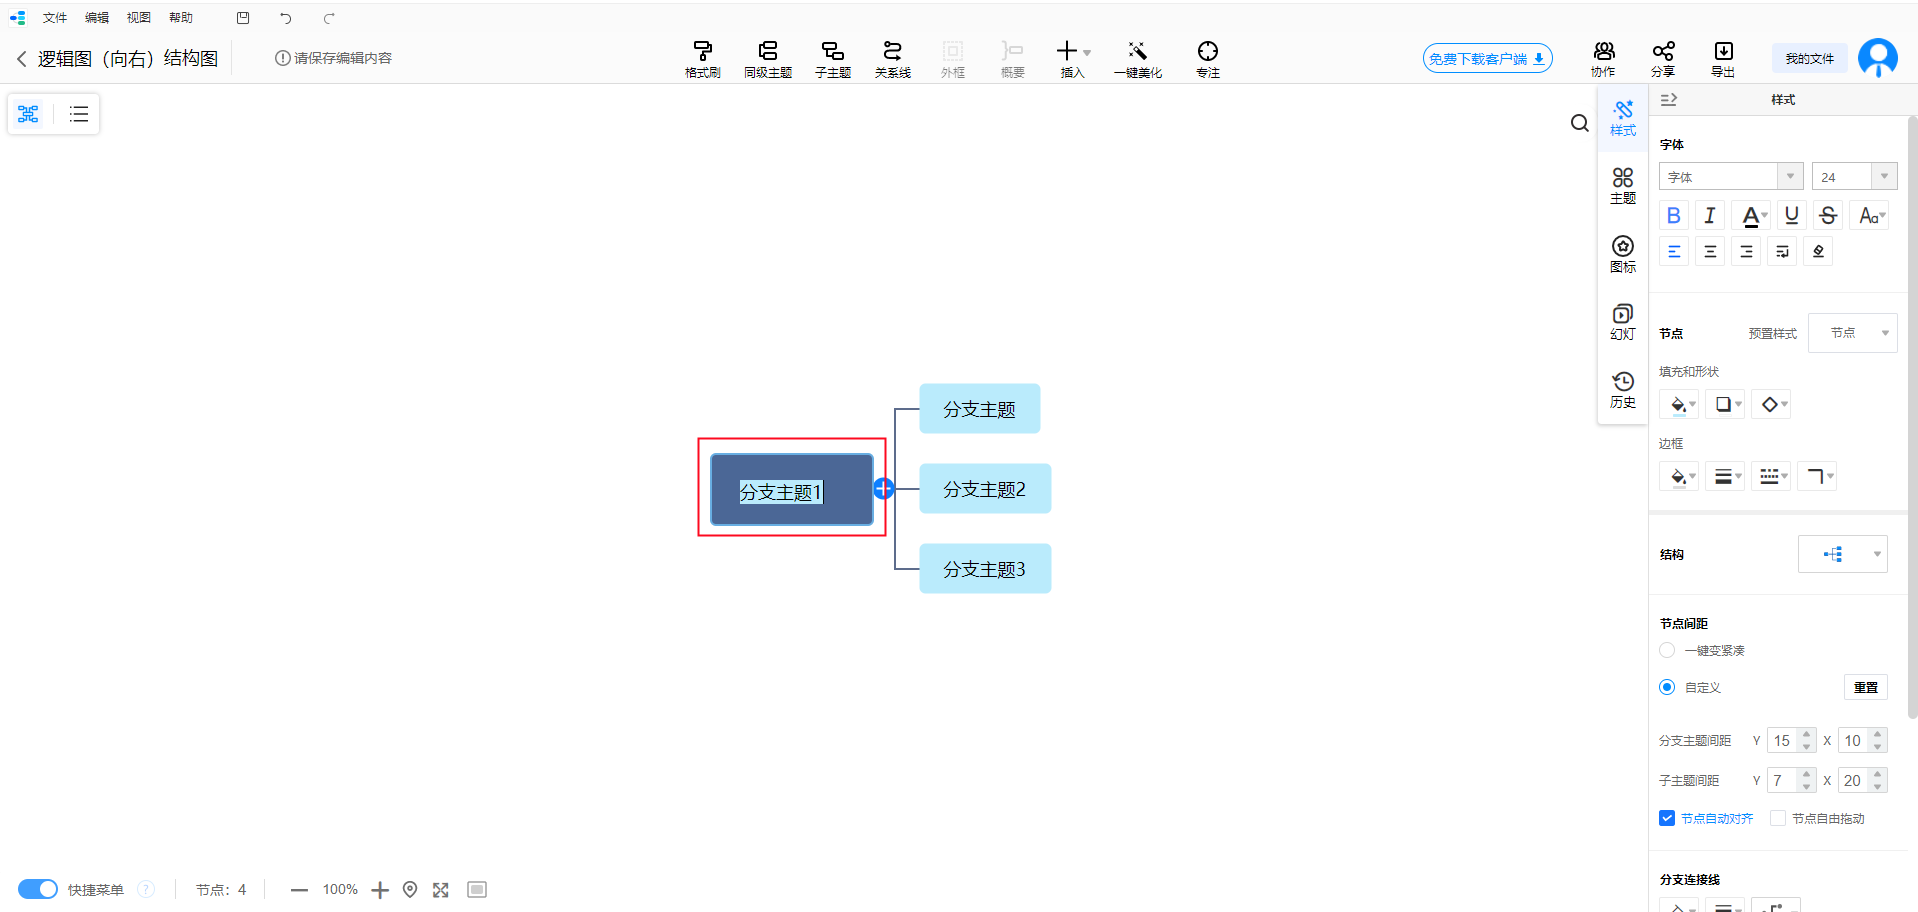1918x912 pixels.
Task: Open the font family (字体) dropdown
Action: pos(1730,177)
